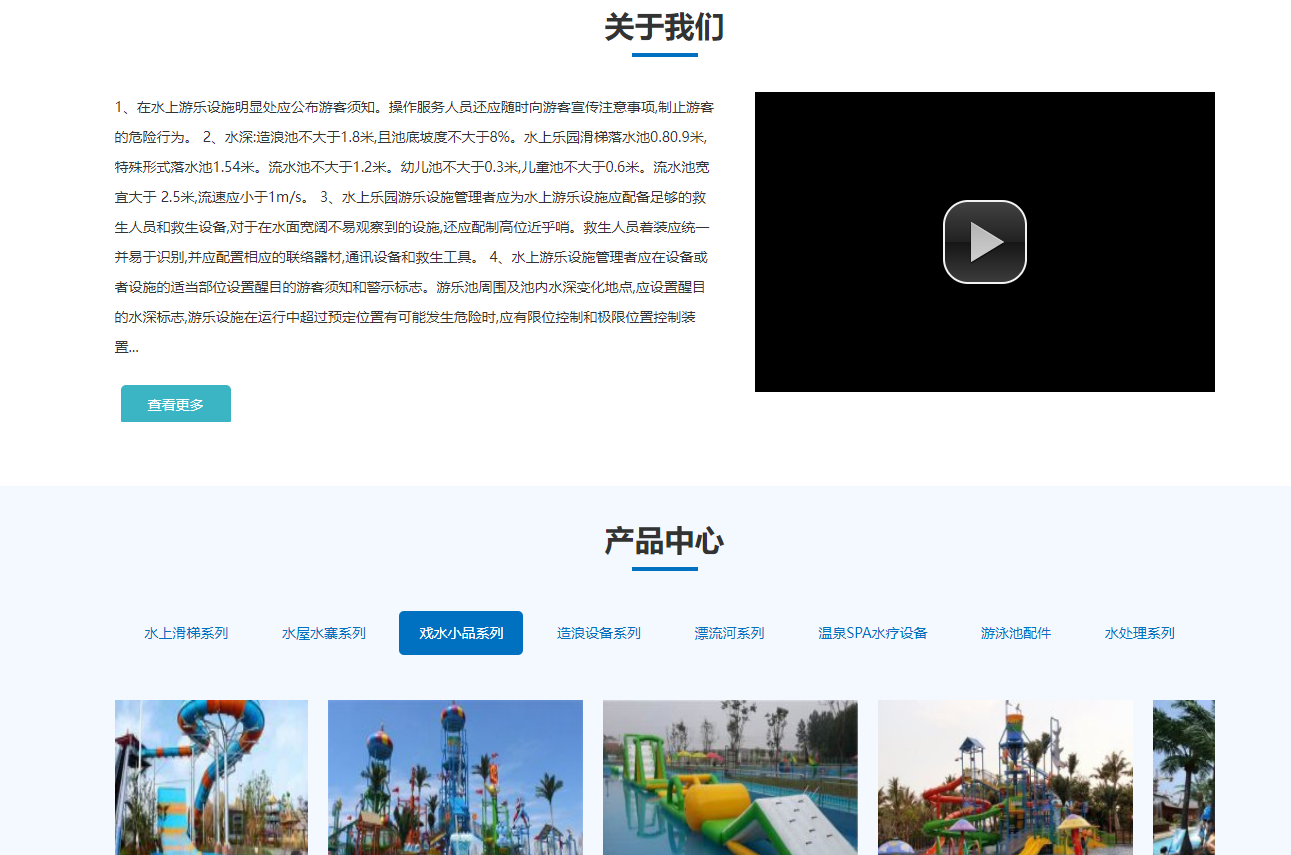Viewport: 1291px width, 855px height.
Task: Go to the 漂流河系列 tab
Action: pos(730,633)
